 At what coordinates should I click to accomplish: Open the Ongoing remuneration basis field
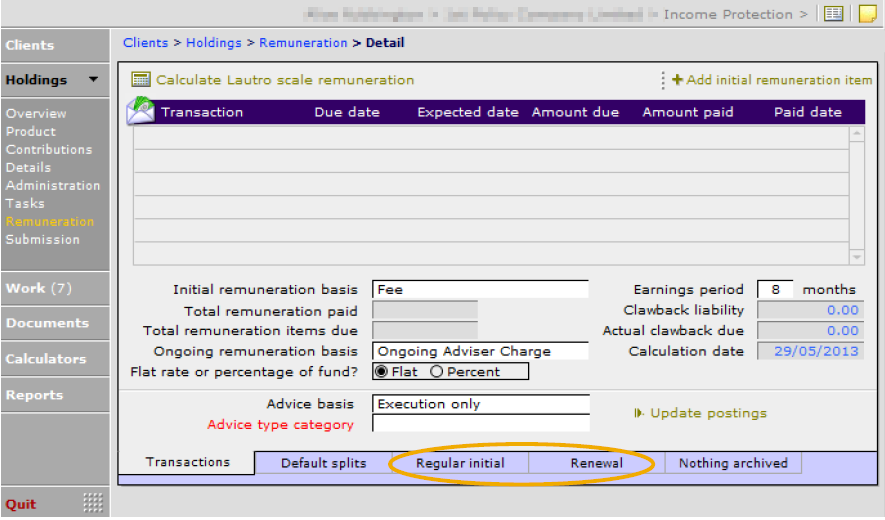click(480, 351)
